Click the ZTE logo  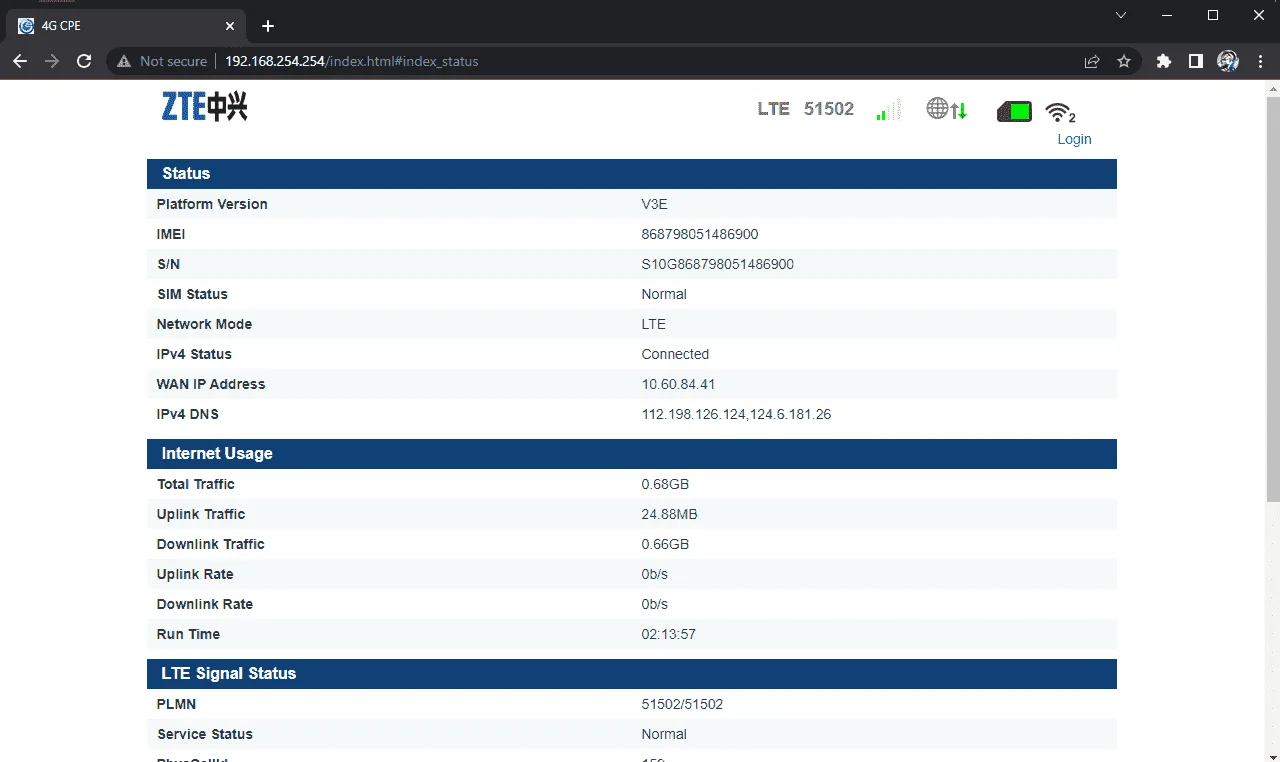point(204,106)
